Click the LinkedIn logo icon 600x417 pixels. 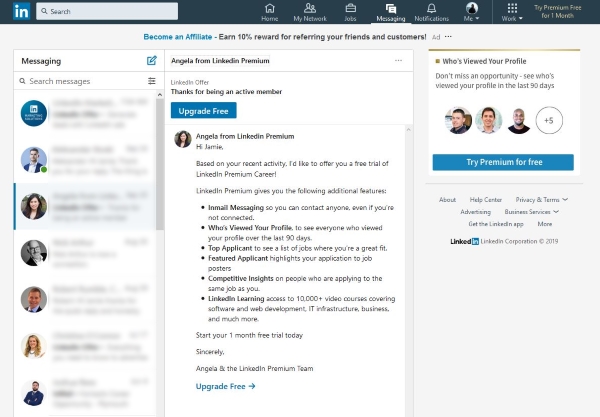(x=21, y=11)
